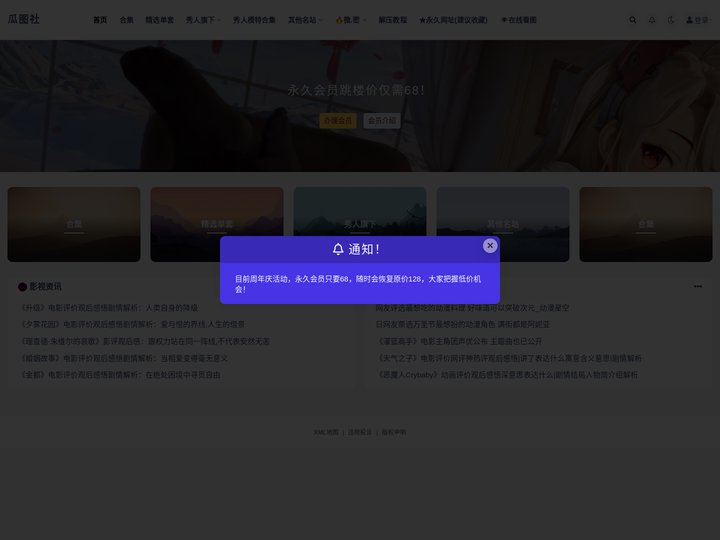Open article 网友评选最想吃的动漫料理

(472, 308)
